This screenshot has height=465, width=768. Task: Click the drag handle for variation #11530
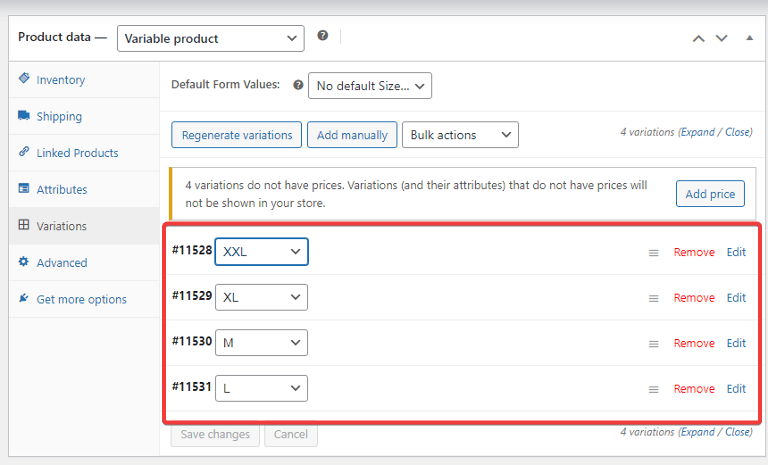[x=653, y=344]
